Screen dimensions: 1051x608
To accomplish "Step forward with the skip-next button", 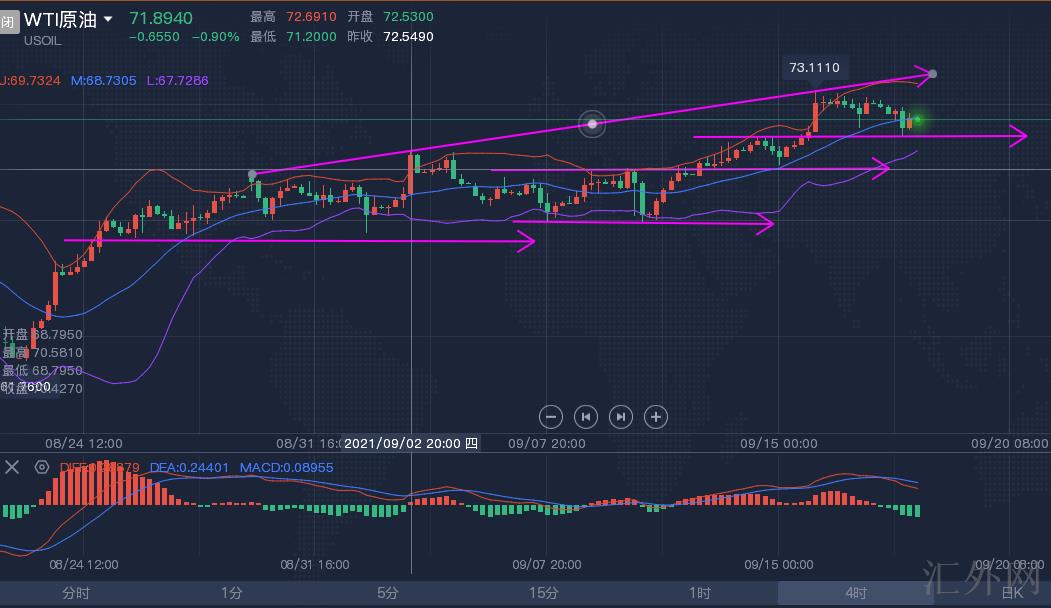I will click(x=621, y=417).
